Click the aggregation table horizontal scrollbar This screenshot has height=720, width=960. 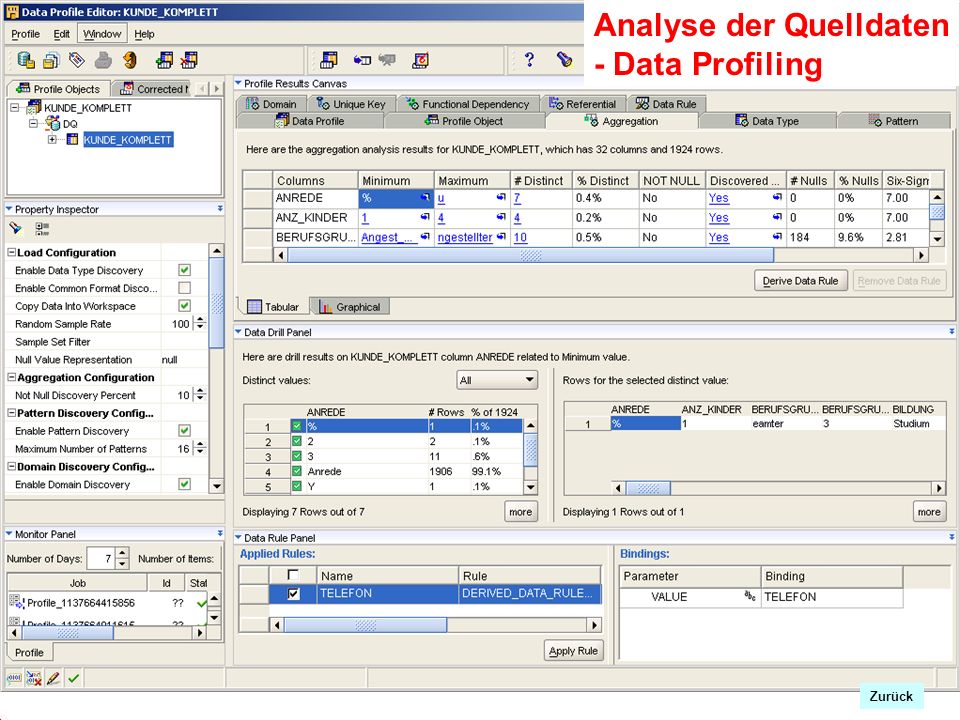(530, 255)
